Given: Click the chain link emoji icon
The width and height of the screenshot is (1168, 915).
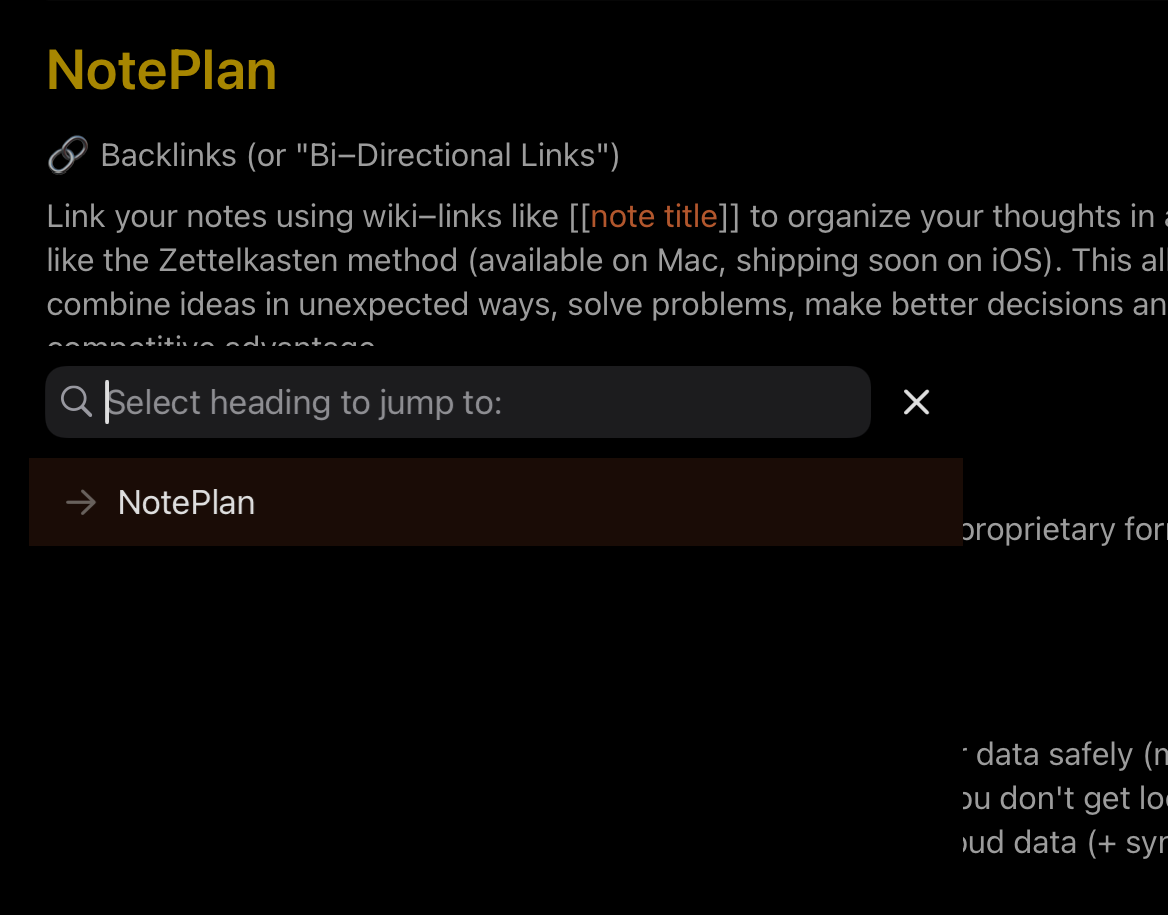Looking at the screenshot, I should [68, 155].
